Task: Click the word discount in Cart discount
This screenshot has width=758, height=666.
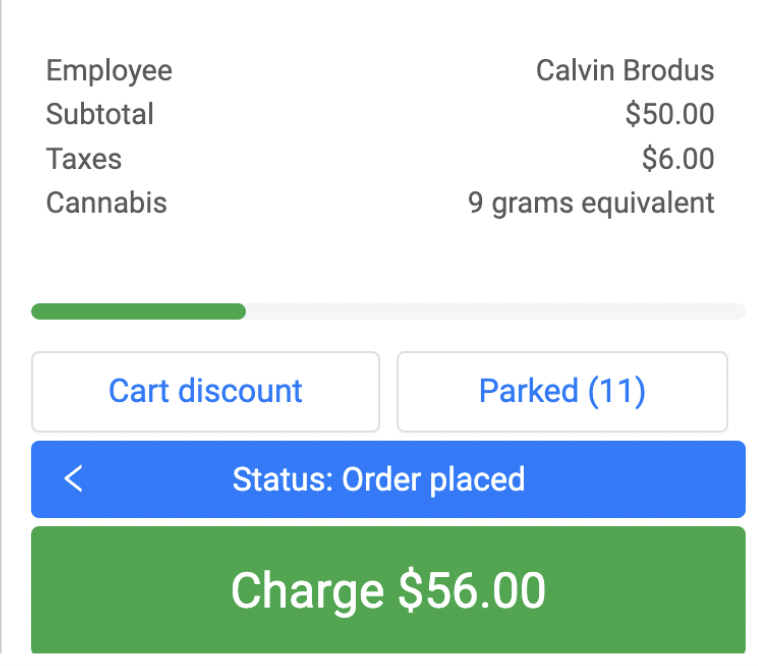Action: (x=240, y=391)
